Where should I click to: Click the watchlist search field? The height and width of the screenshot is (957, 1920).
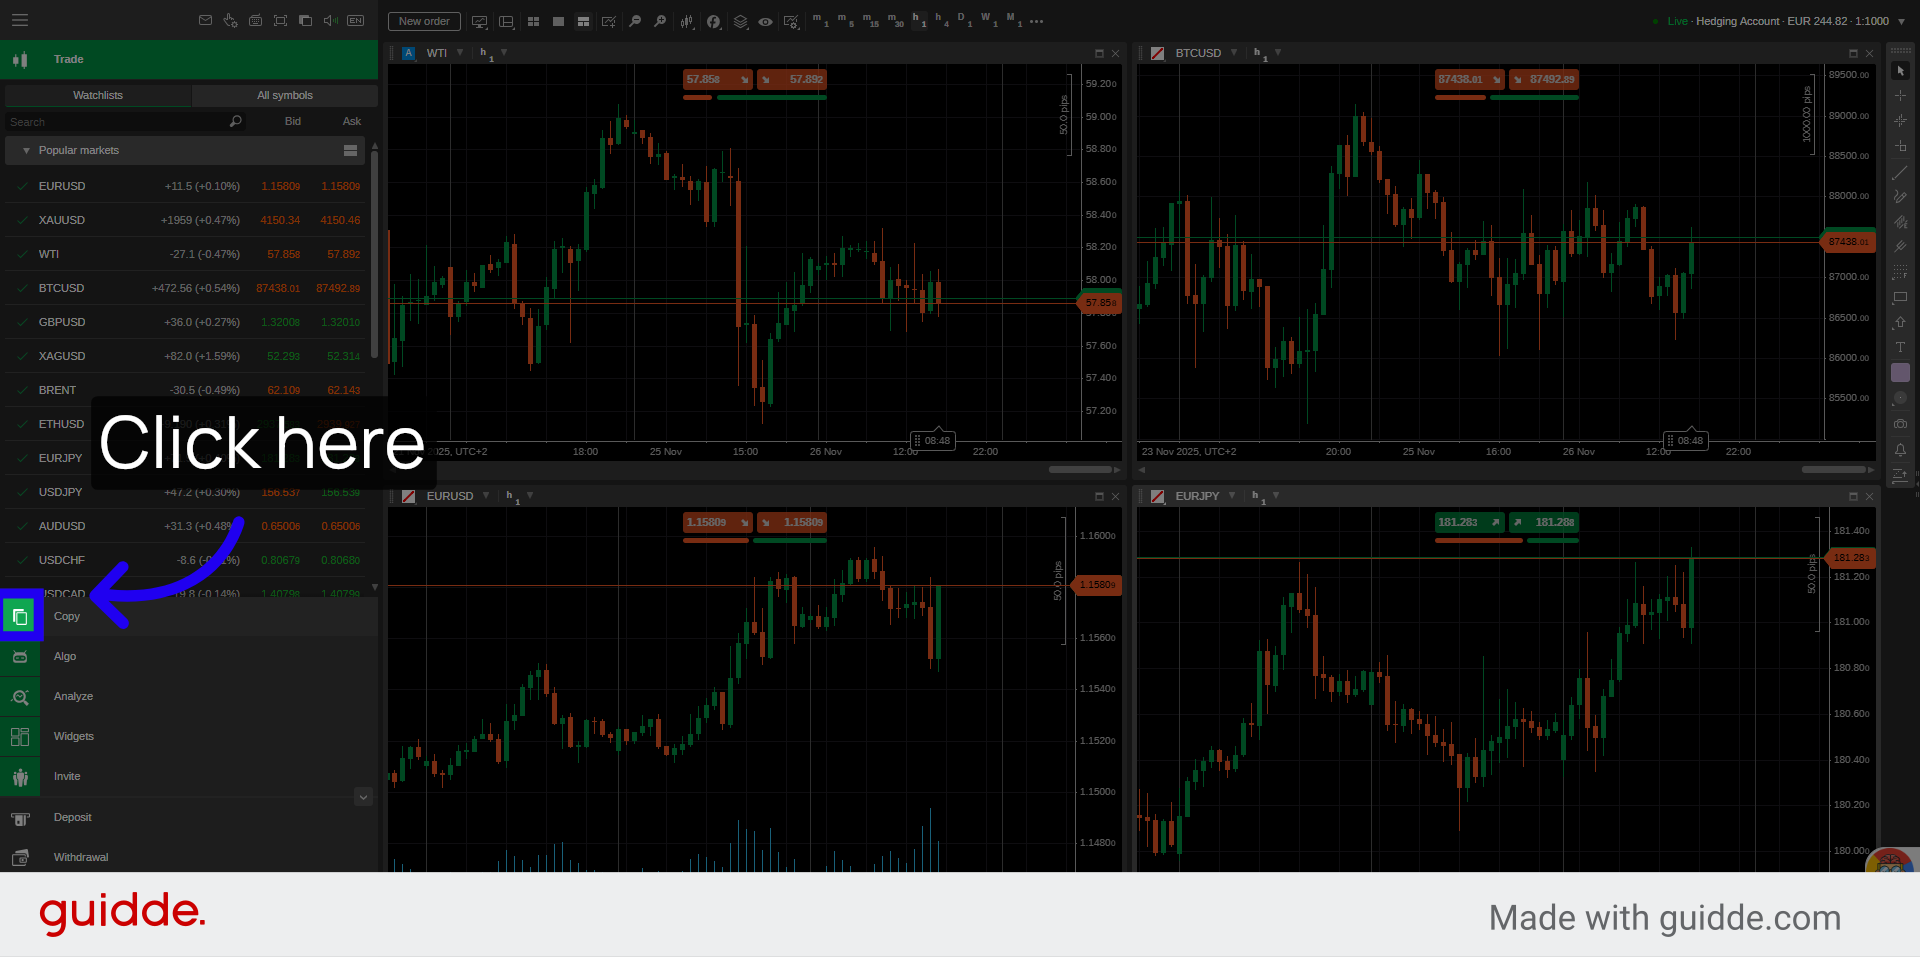point(115,121)
